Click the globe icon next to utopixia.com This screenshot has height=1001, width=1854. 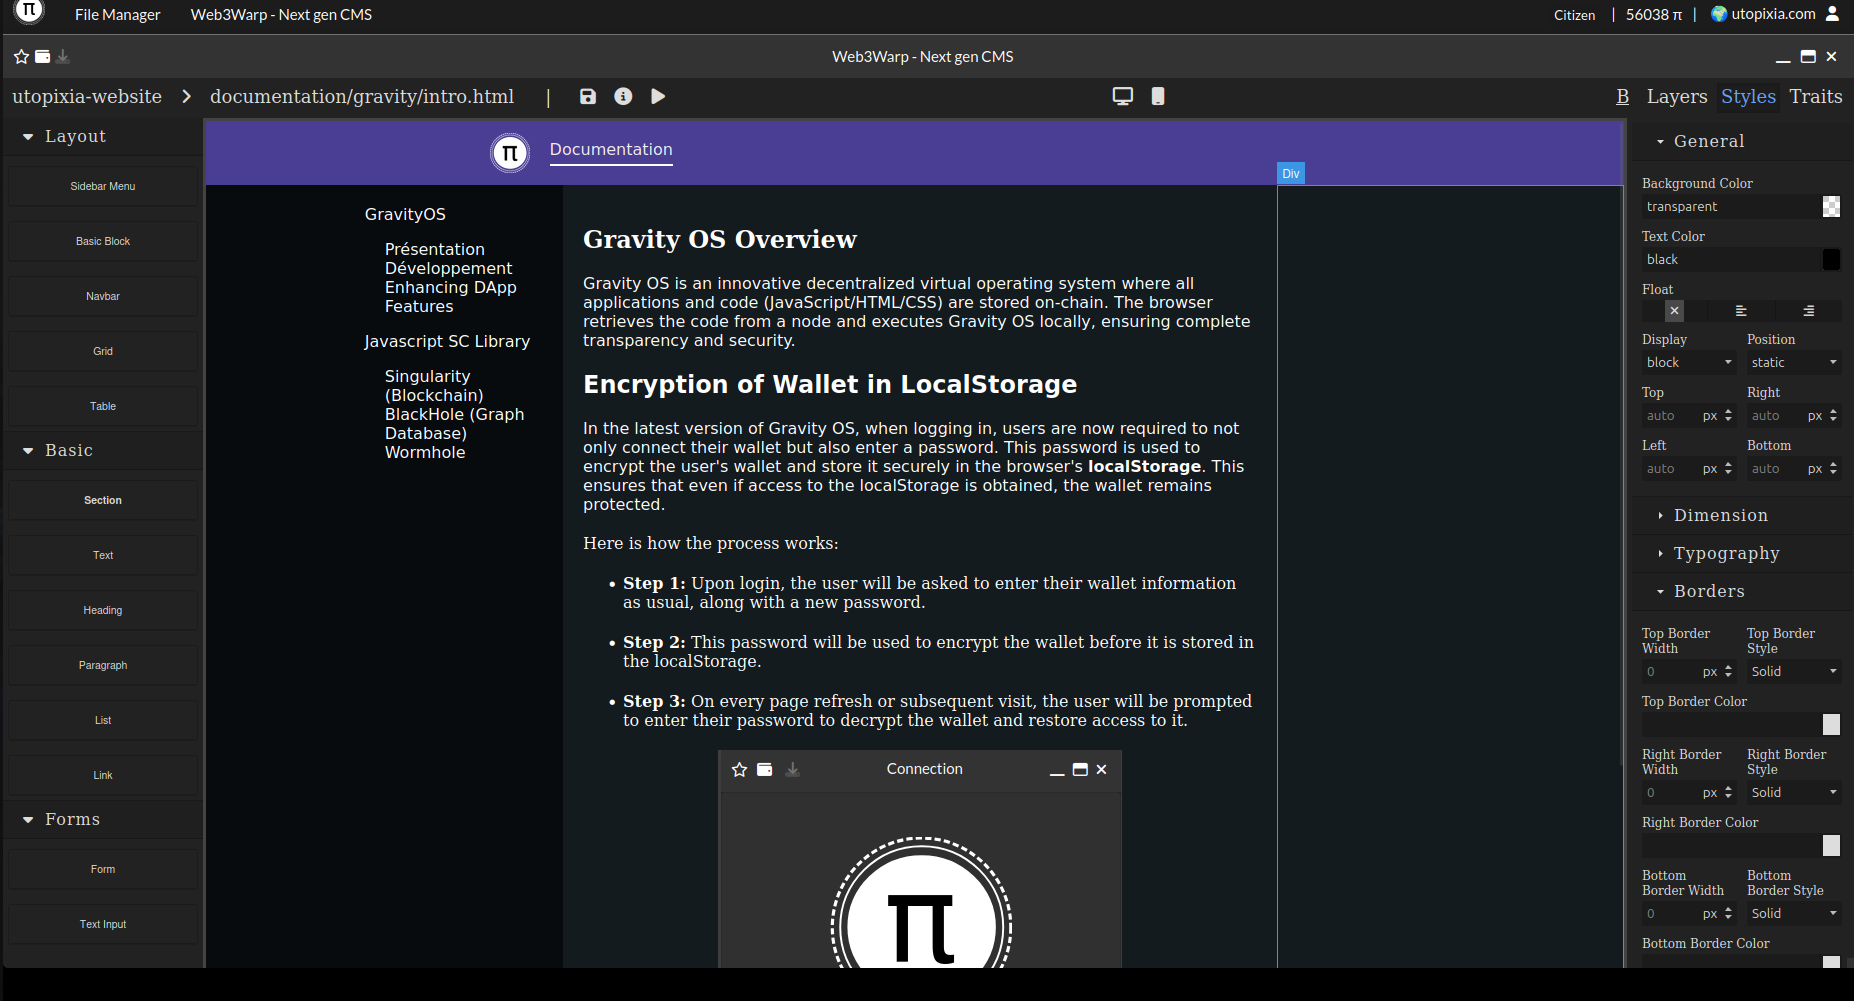coord(1719,14)
